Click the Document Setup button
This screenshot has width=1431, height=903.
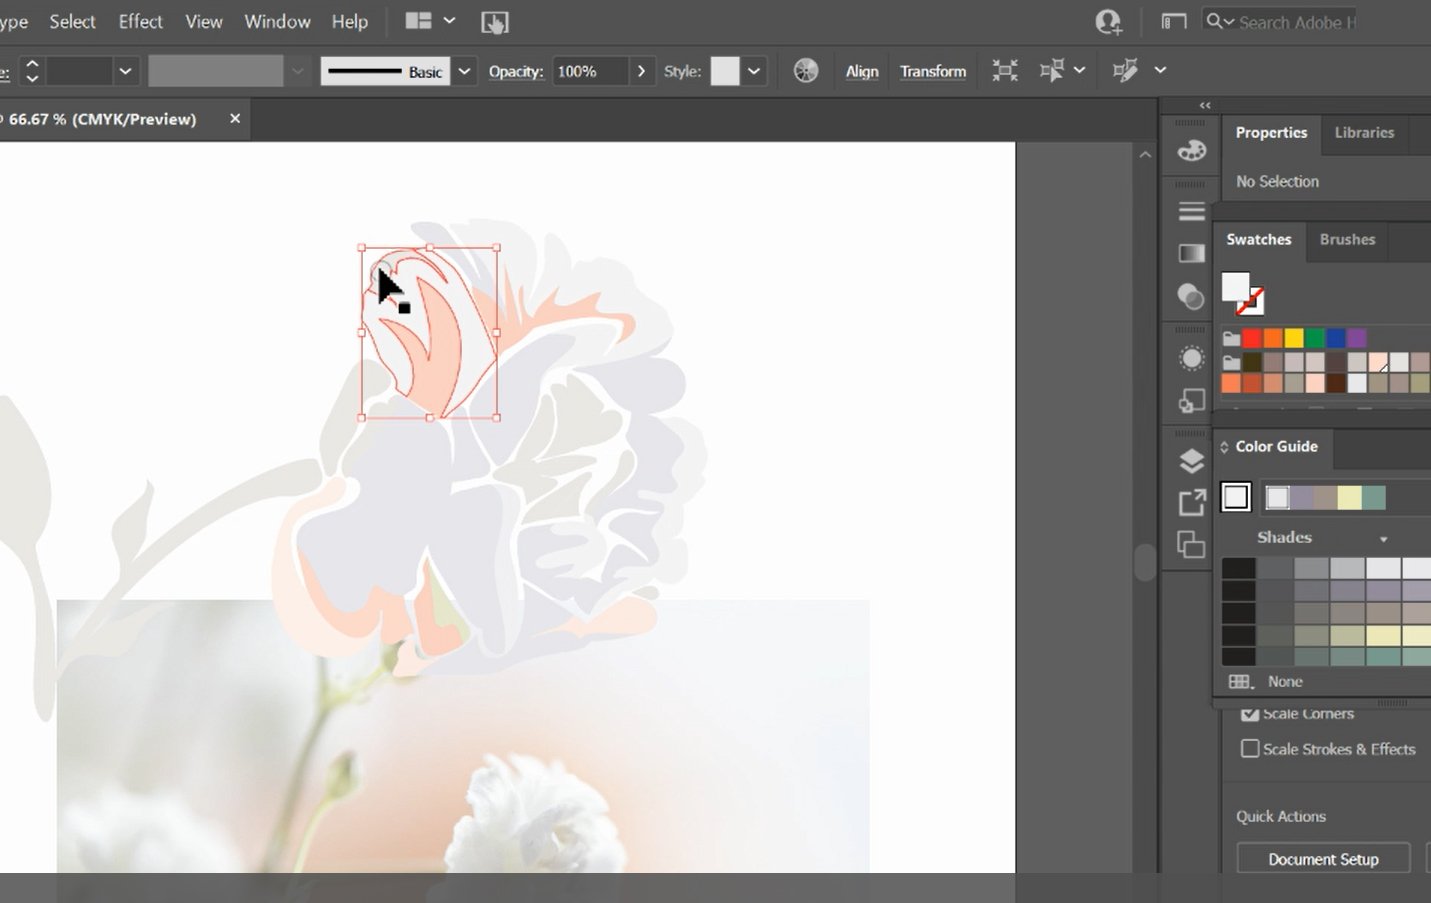click(x=1322, y=859)
